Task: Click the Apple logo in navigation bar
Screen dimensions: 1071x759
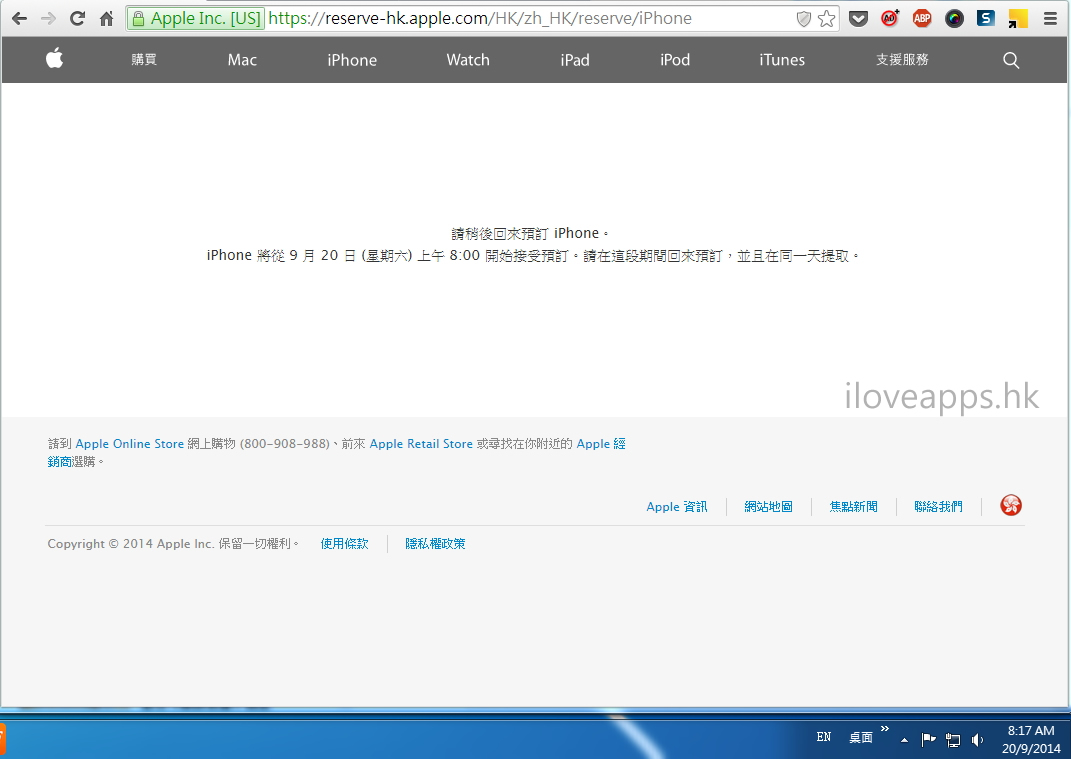Action: click(x=55, y=59)
